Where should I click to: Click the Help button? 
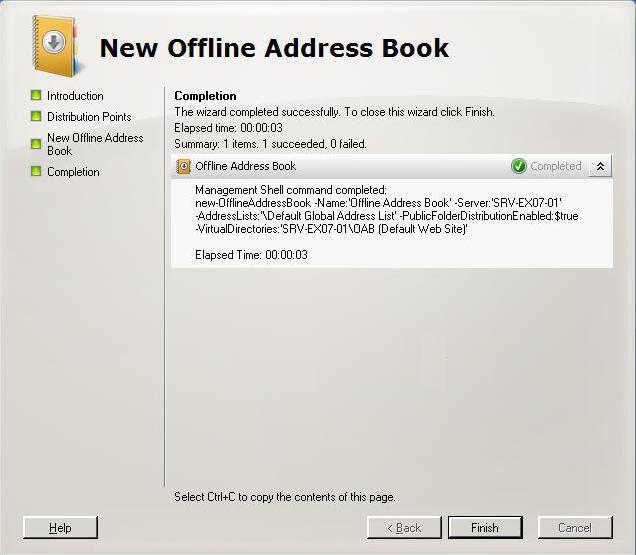pos(60,527)
